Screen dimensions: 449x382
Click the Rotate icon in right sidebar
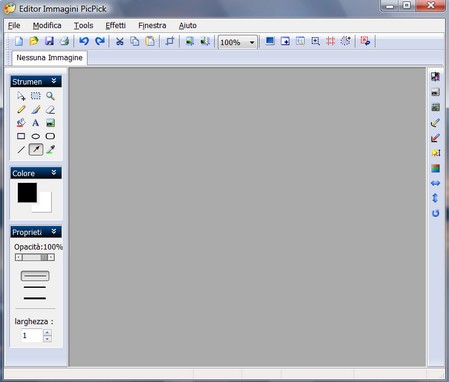[435, 213]
